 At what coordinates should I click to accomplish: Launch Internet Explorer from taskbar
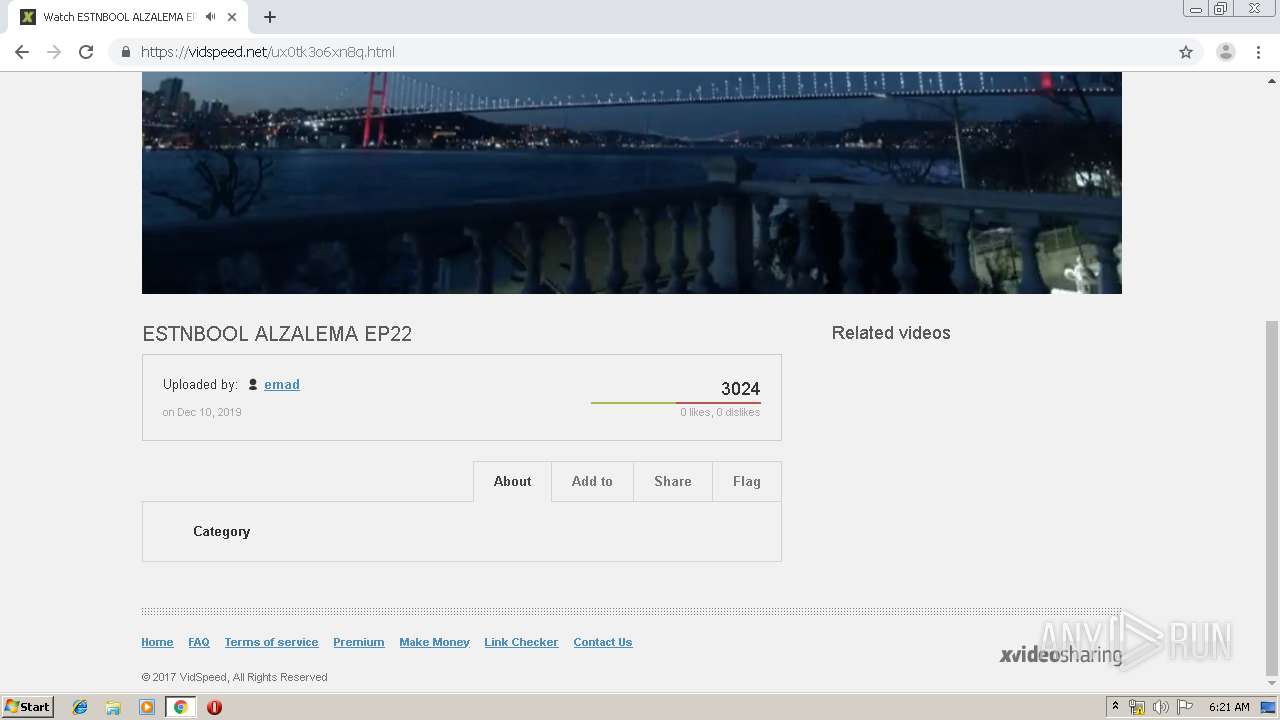pyautogui.click(x=80, y=707)
